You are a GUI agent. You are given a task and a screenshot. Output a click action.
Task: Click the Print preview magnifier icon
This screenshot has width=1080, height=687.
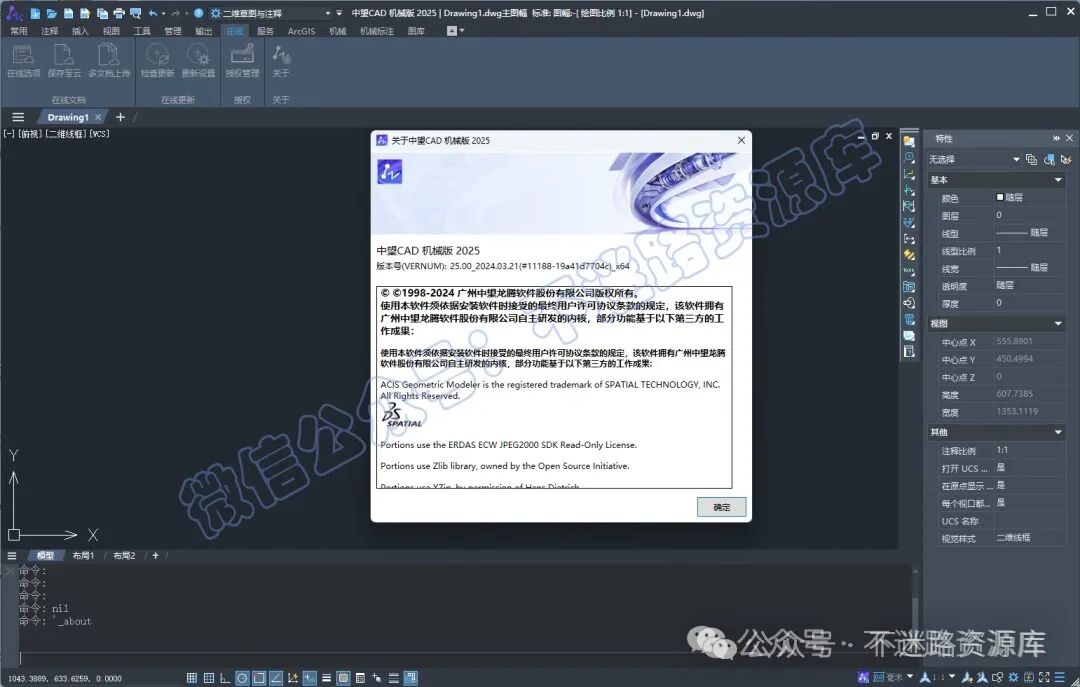(136, 13)
